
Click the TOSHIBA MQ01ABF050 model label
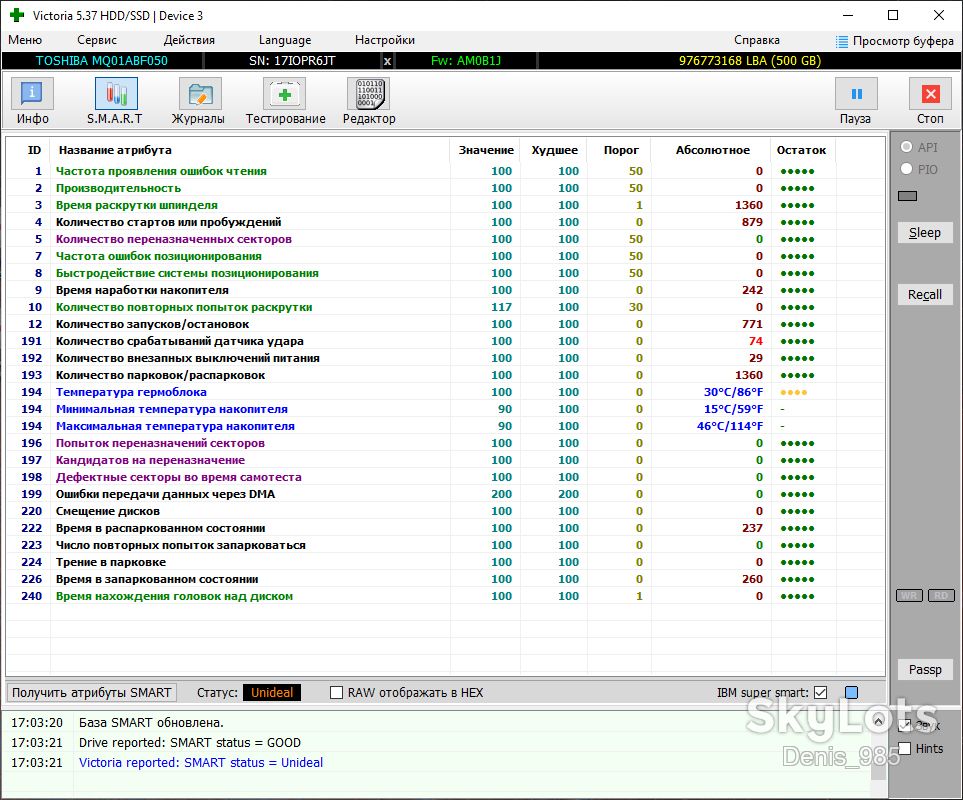click(102, 61)
